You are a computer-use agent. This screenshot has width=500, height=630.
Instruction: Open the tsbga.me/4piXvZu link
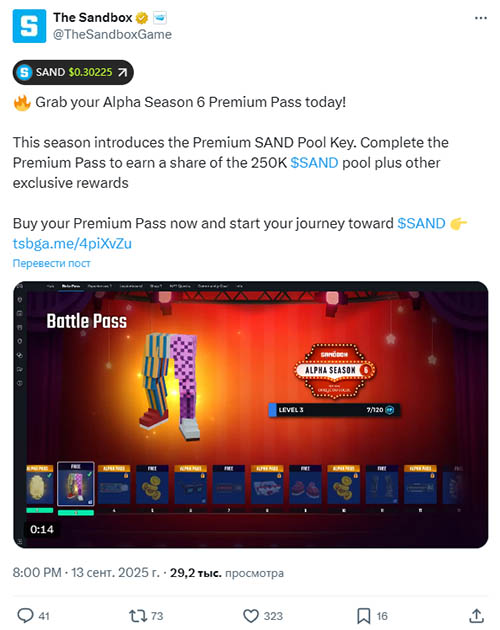click(x=72, y=243)
